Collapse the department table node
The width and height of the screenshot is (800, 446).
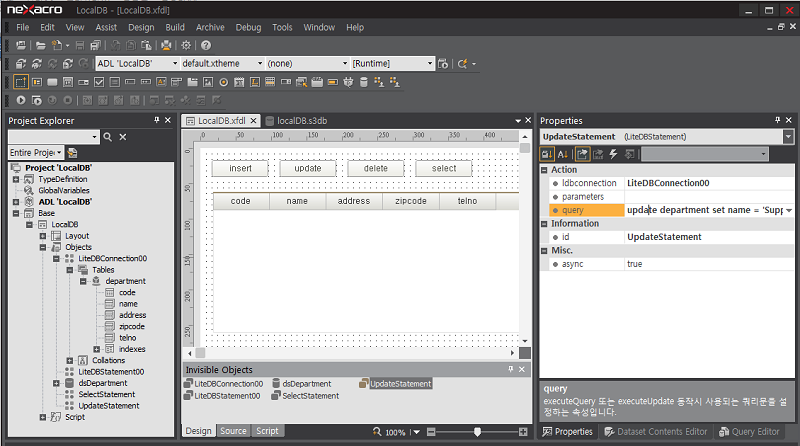83,281
